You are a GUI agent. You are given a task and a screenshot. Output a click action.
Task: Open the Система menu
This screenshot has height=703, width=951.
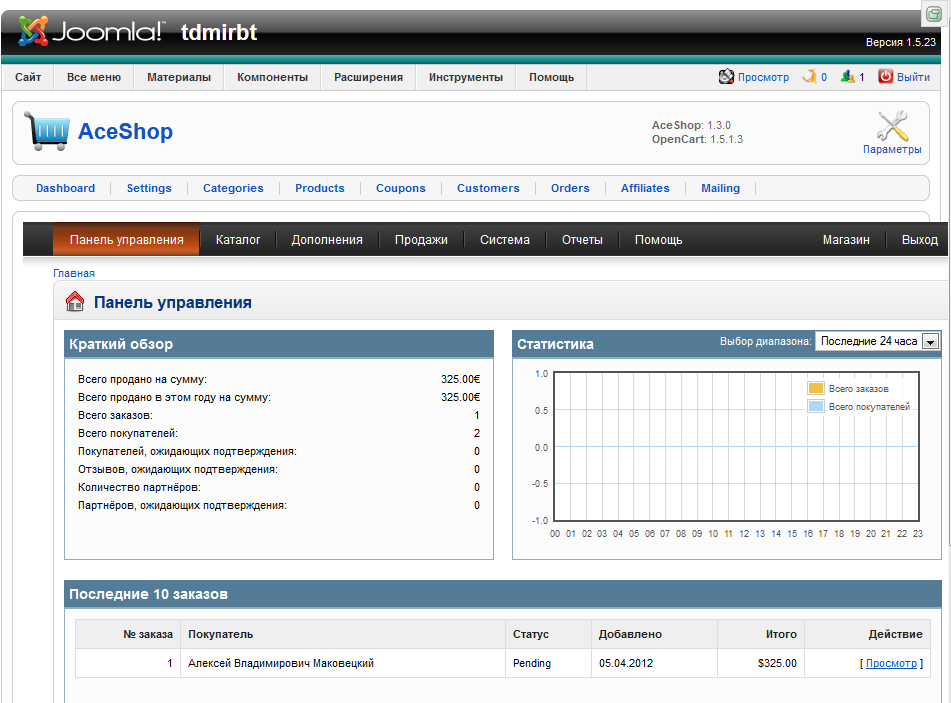point(505,240)
